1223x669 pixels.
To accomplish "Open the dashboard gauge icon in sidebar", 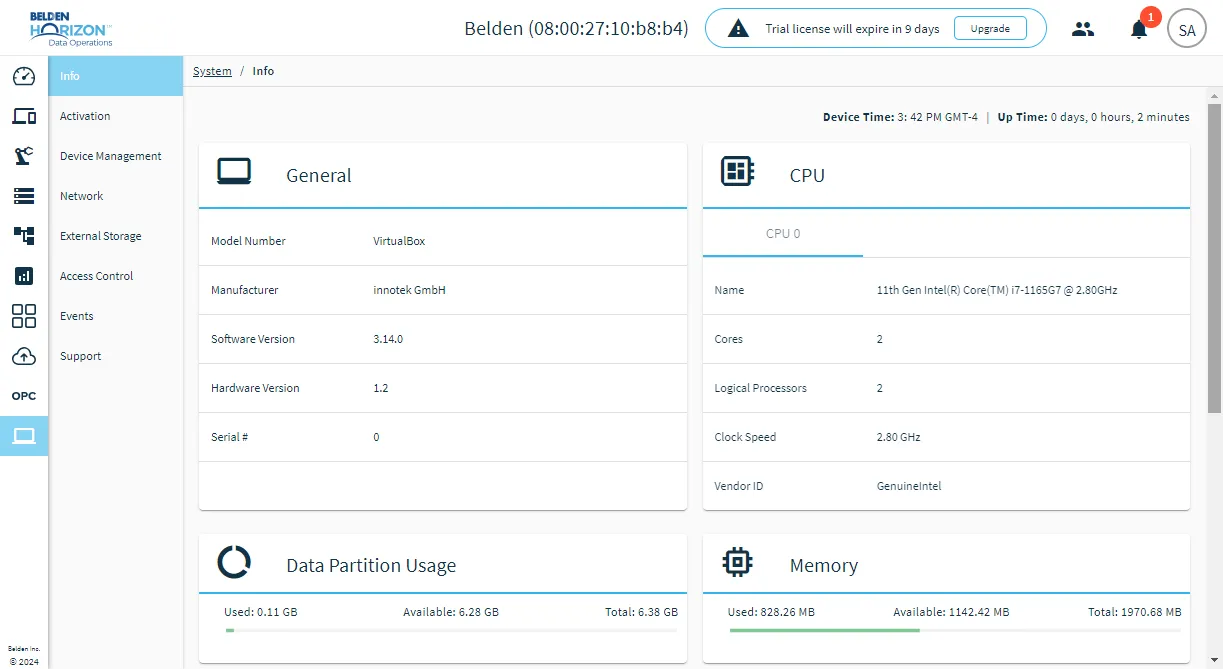I will tap(24, 76).
